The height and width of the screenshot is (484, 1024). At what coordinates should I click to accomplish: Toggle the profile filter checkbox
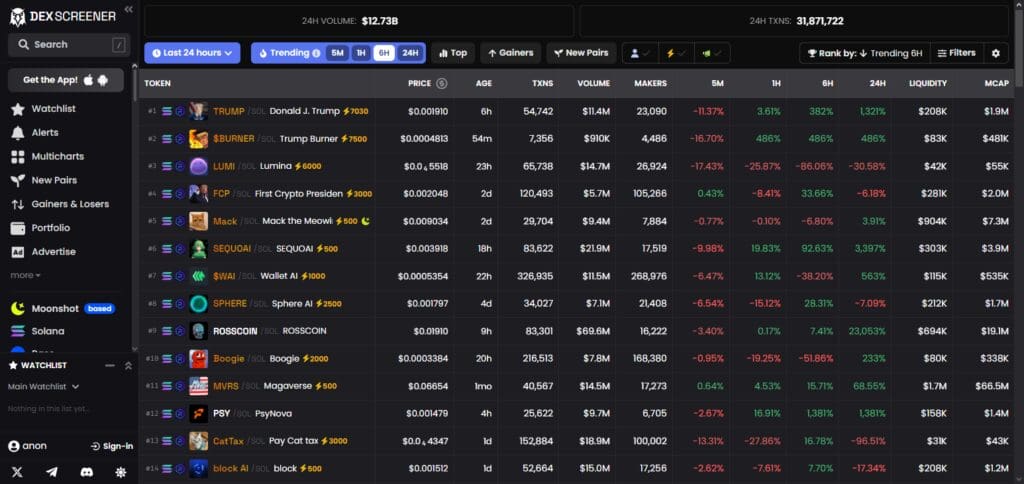point(639,54)
